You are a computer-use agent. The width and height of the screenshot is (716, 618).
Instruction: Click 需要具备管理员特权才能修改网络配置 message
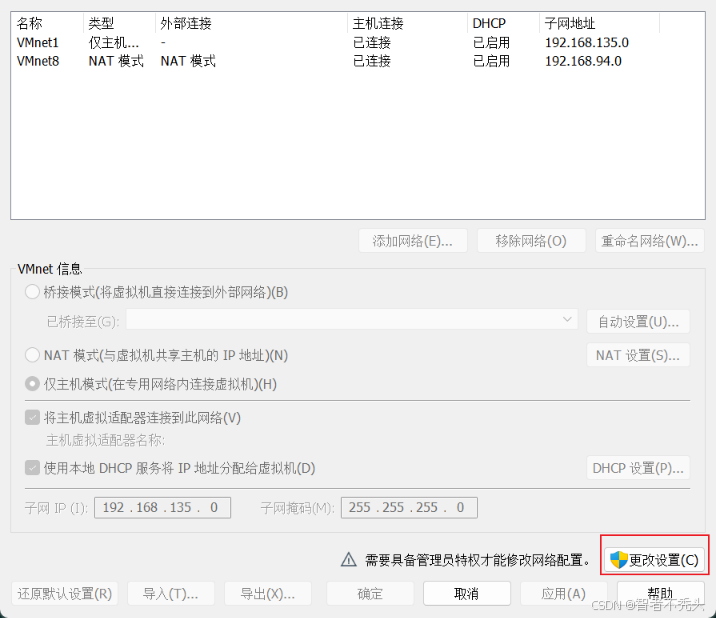tap(478, 560)
